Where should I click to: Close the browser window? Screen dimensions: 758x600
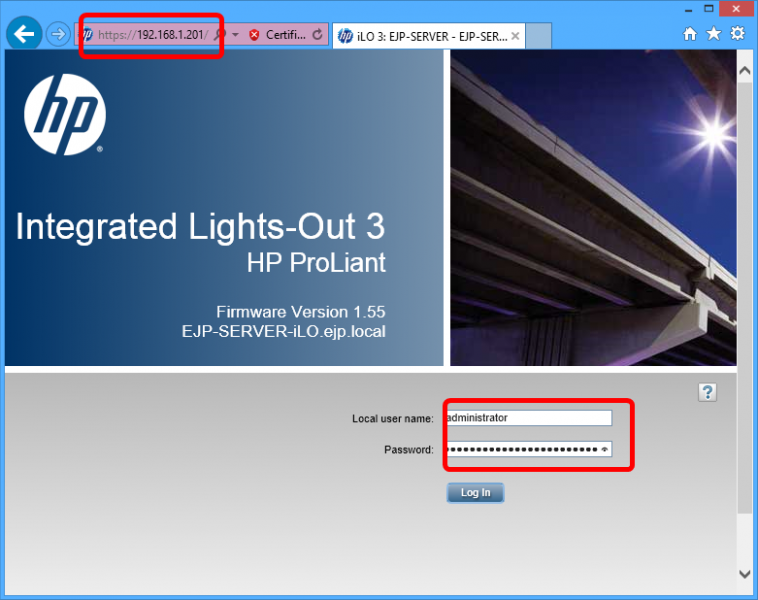pyautogui.click(x=736, y=9)
